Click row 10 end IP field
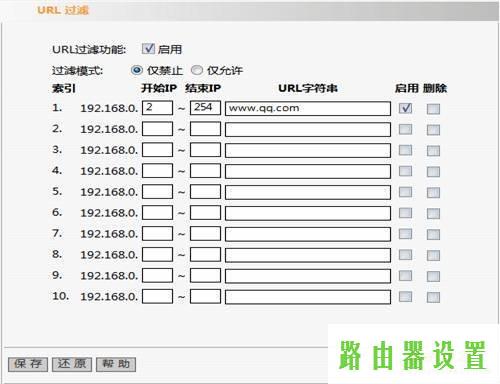 tap(205, 296)
